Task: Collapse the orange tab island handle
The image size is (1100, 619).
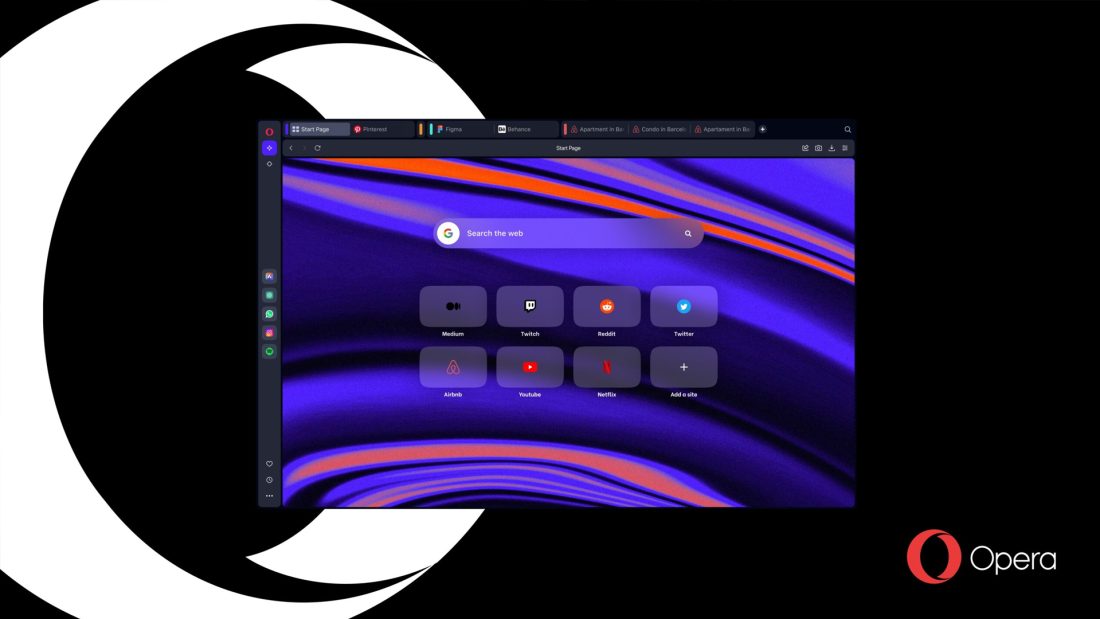Action: (x=421, y=129)
